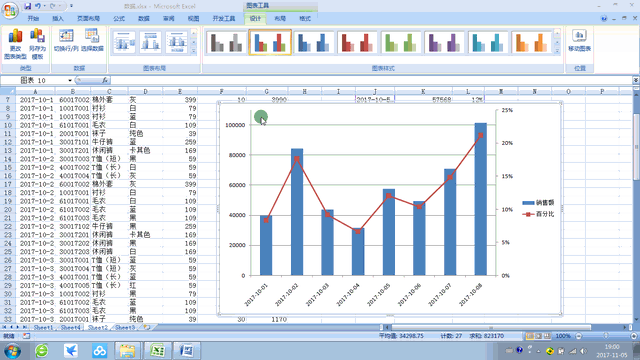
Task: Click Excel icon in the taskbar
Action: (157, 351)
